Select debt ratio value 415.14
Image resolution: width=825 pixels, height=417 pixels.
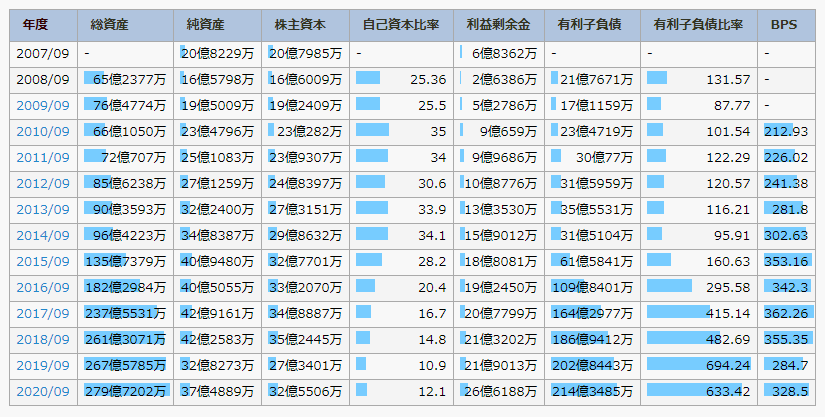pos(728,314)
